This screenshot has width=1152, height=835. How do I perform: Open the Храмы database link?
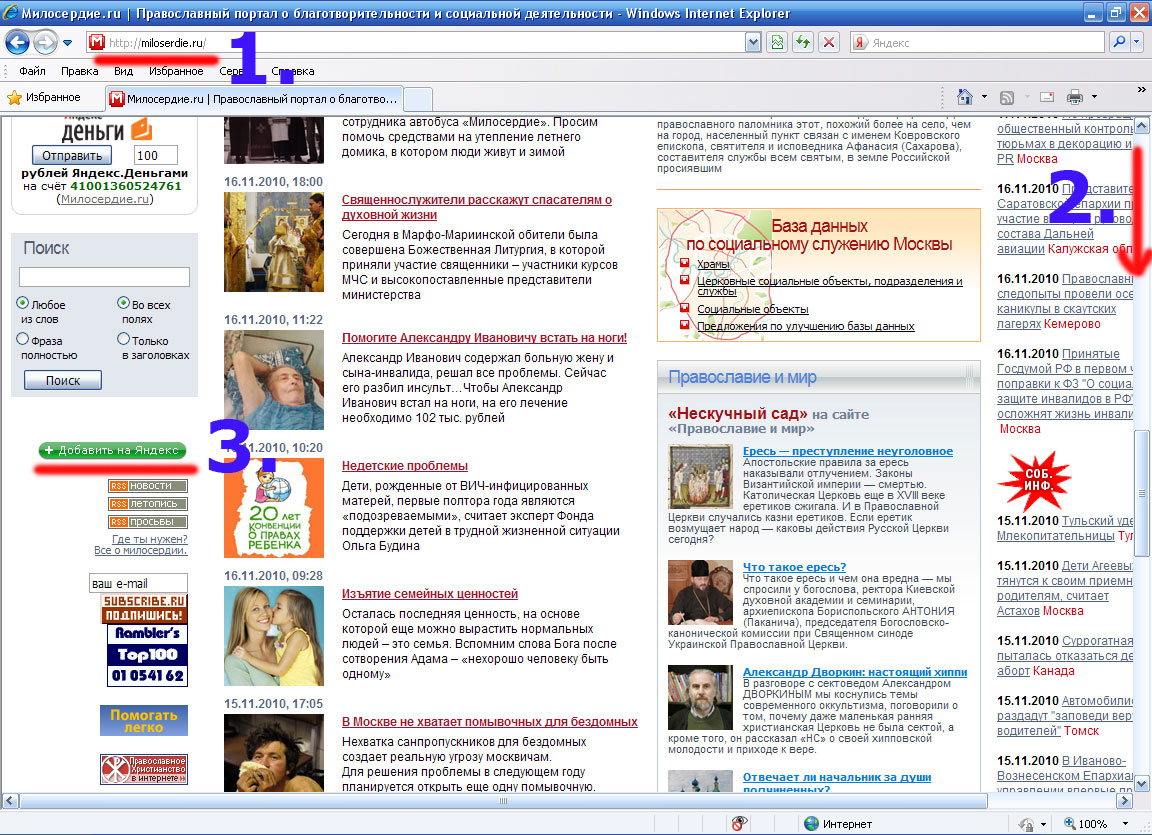pyautogui.click(x=713, y=264)
